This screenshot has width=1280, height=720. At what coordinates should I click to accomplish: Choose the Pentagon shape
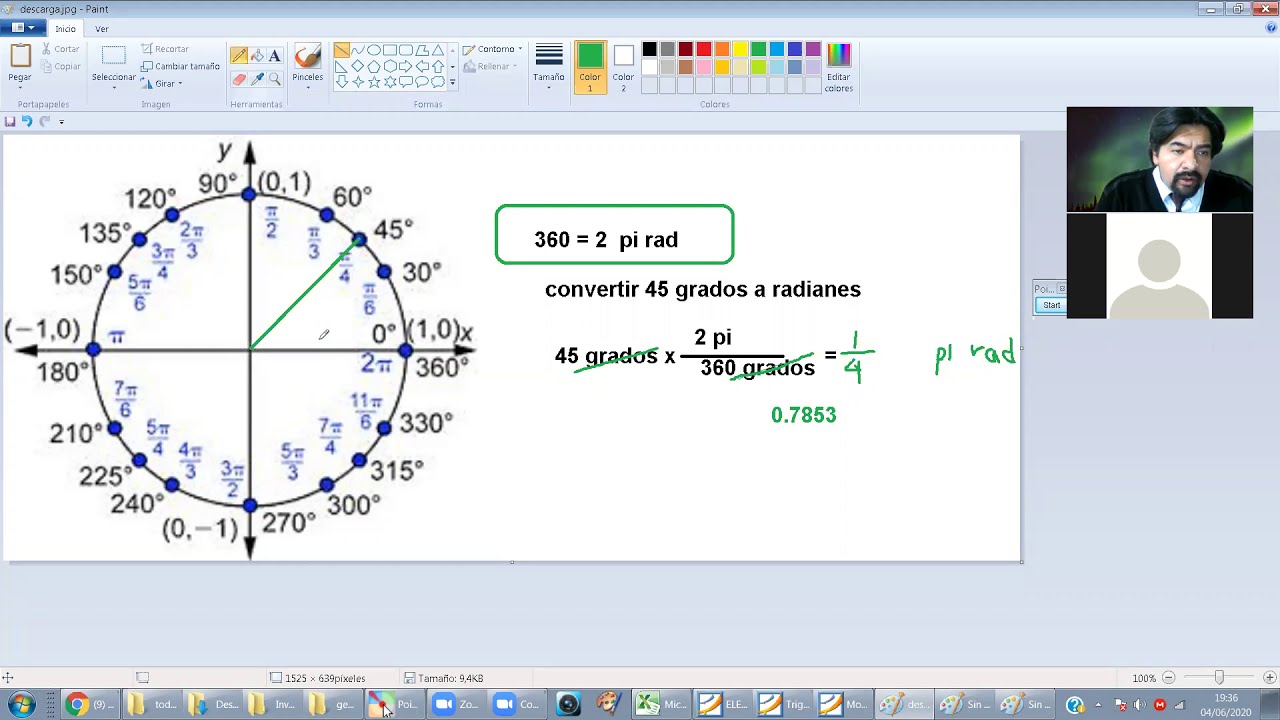374,66
